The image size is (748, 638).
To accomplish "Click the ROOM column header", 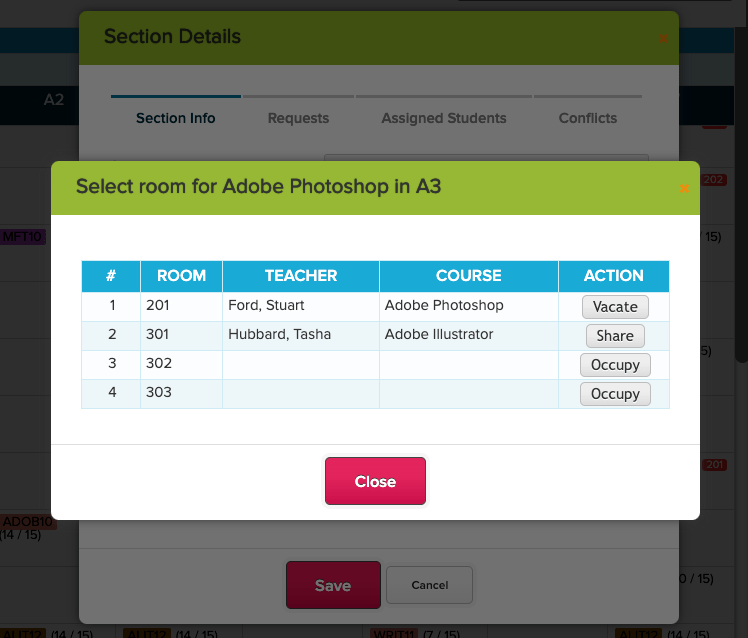I will pyautogui.click(x=181, y=276).
